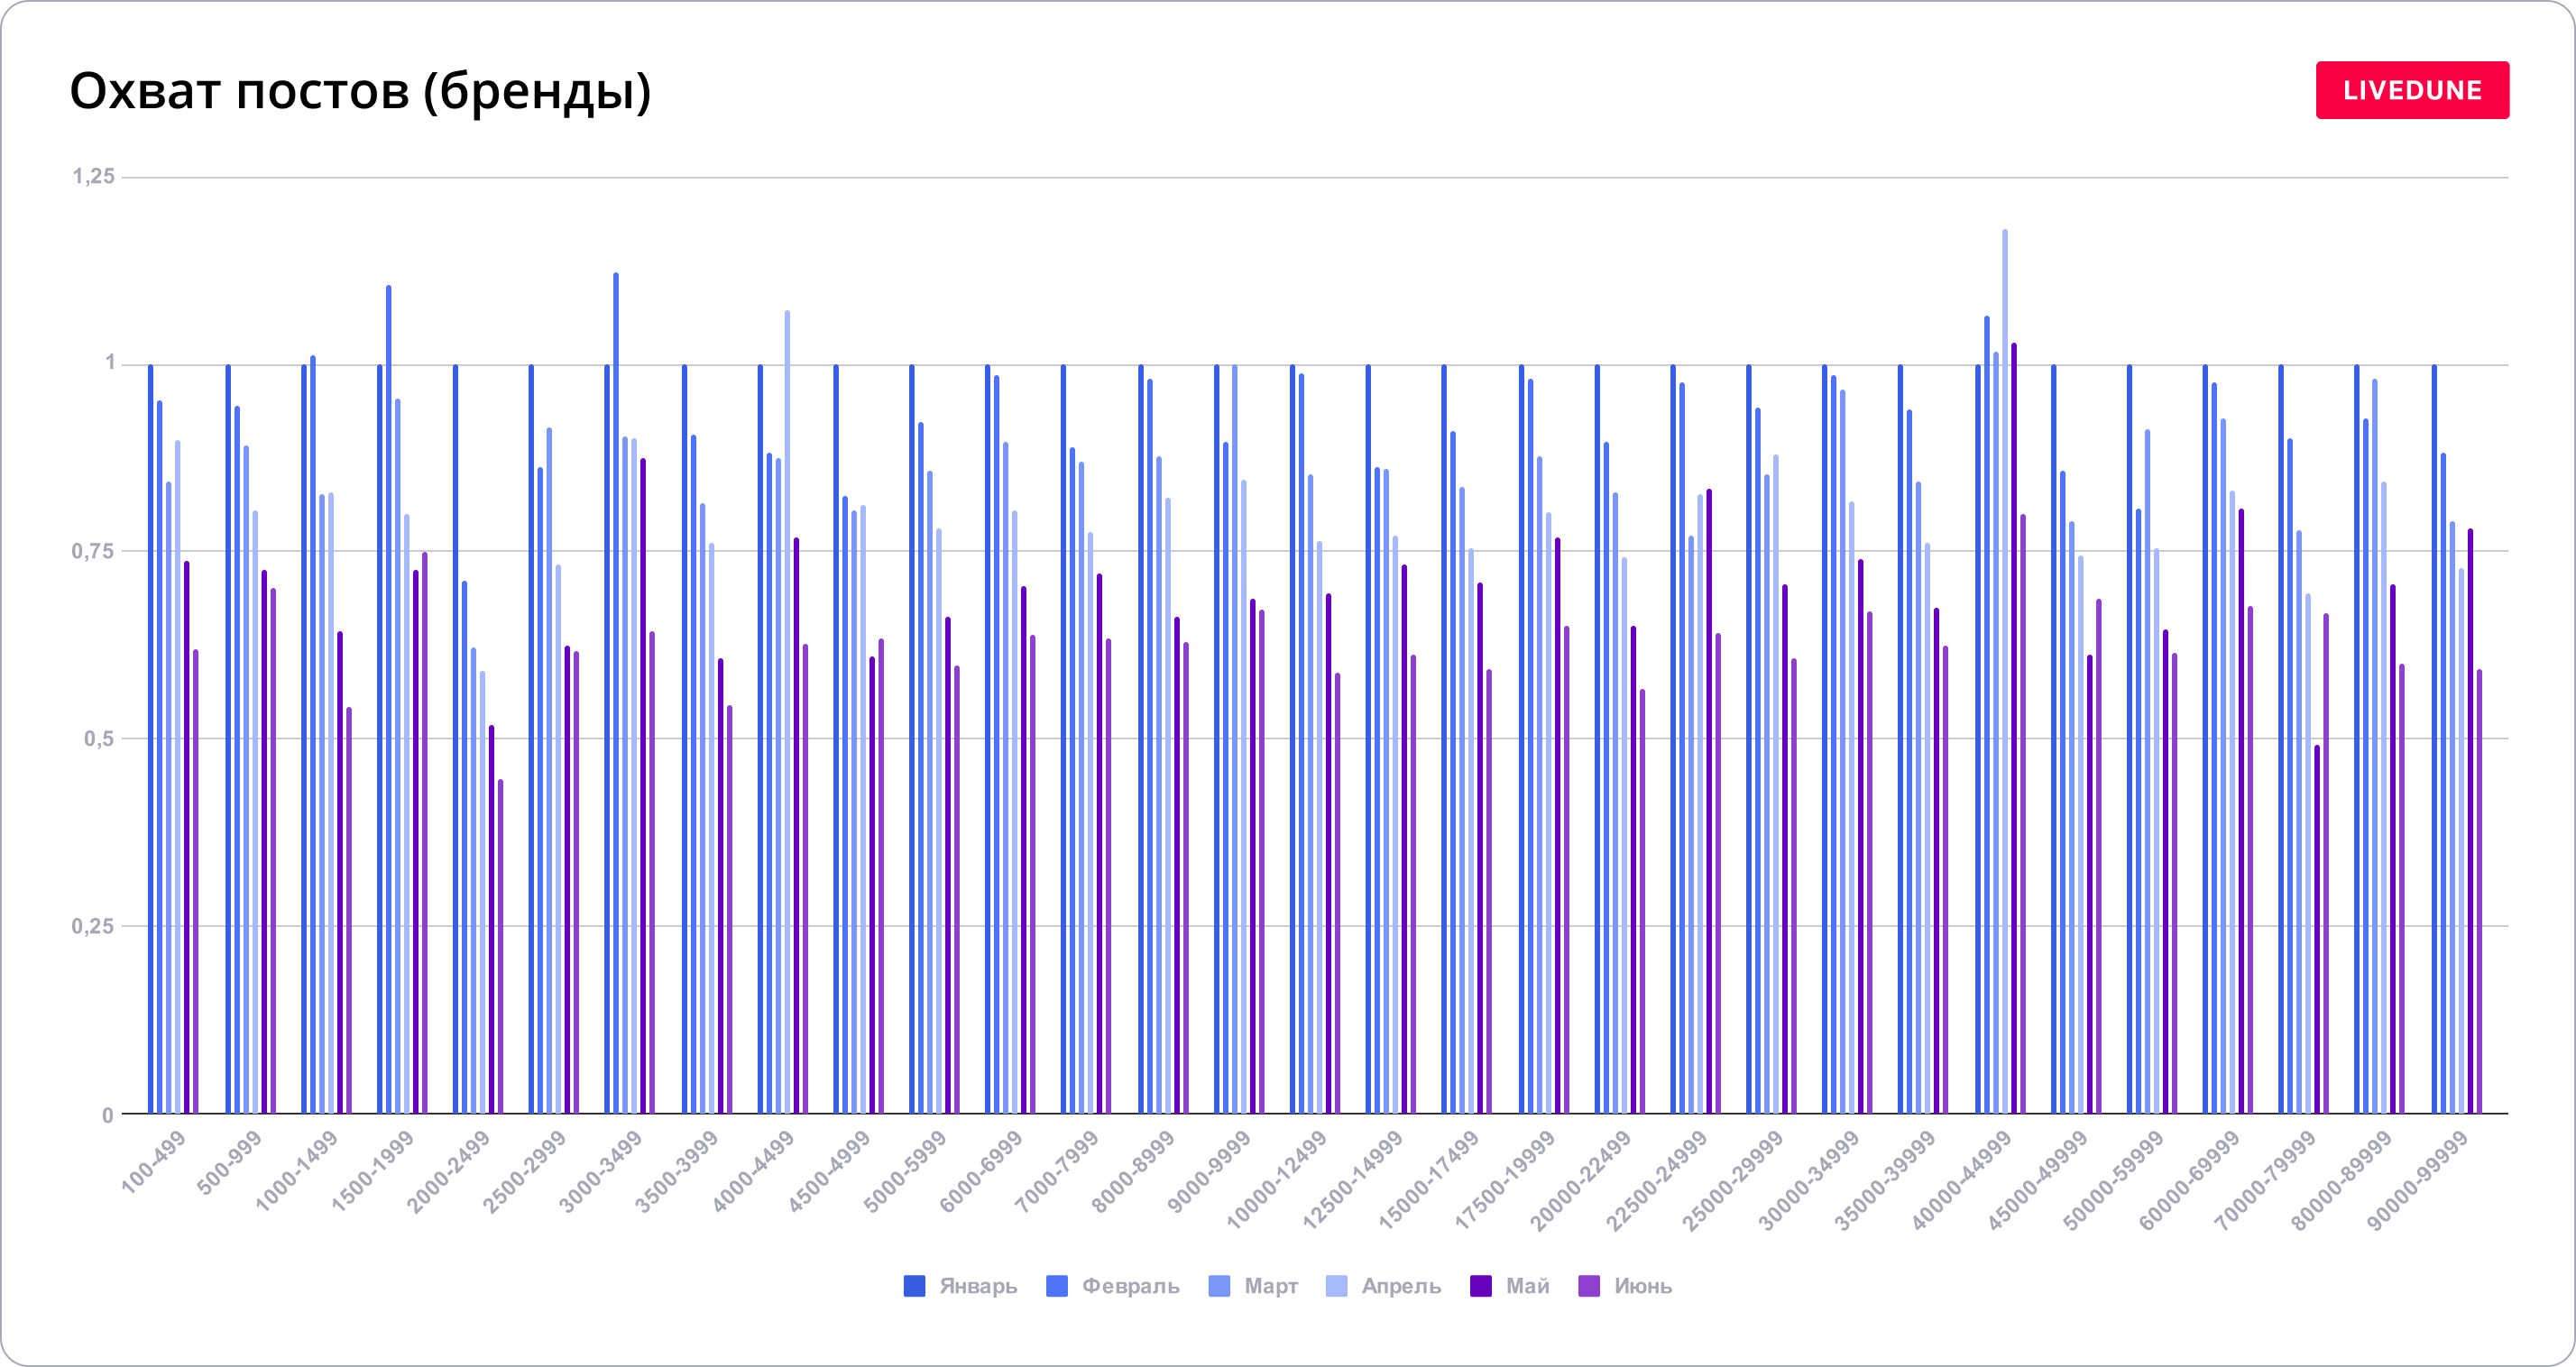Click the Февраль bar in 1500-1999 group
The image size is (2576, 1367).
click(389, 699)
